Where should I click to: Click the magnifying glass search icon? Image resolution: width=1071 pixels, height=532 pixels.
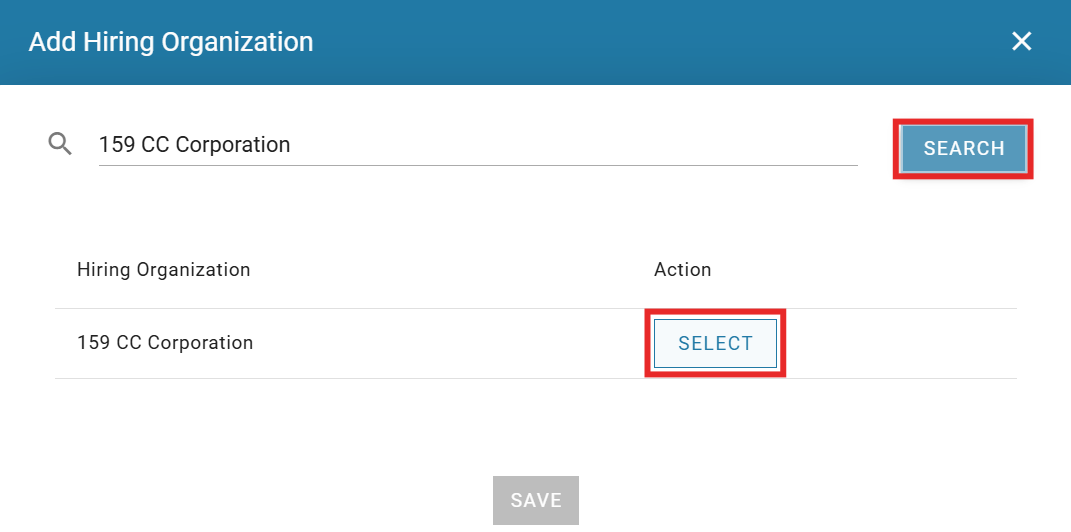pos(60,144)
